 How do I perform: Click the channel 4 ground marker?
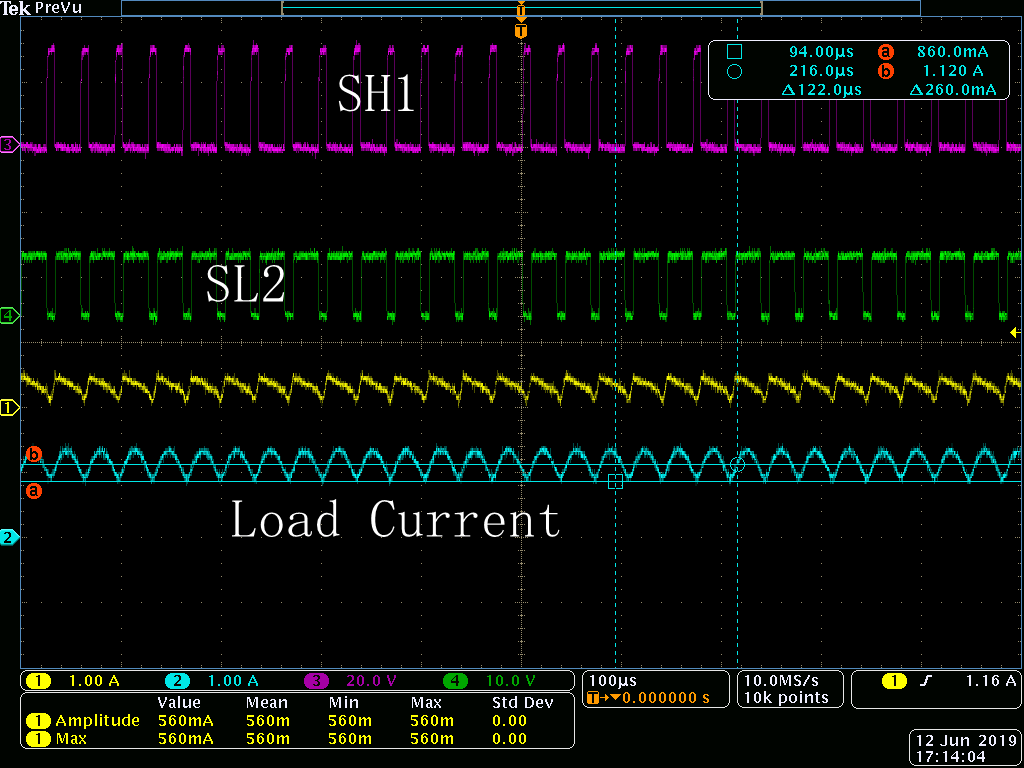(x=8, y=316)
